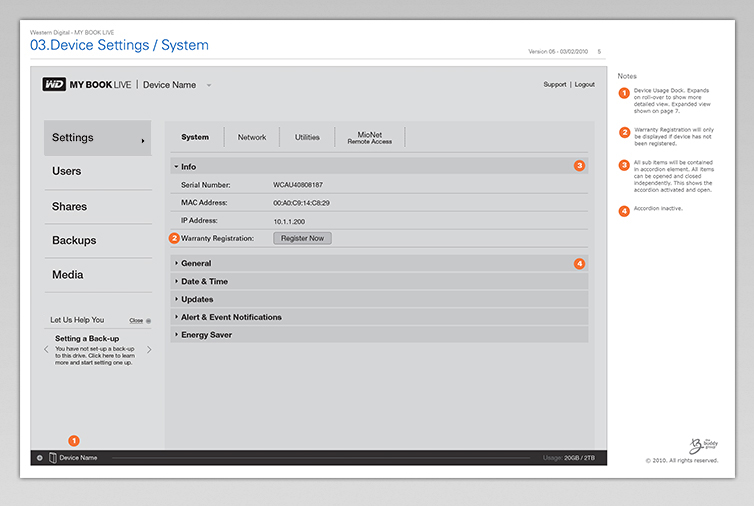Show previous help tip with left arrow
The height and width of the screenshot is (506, 754).
pos(46,349)
